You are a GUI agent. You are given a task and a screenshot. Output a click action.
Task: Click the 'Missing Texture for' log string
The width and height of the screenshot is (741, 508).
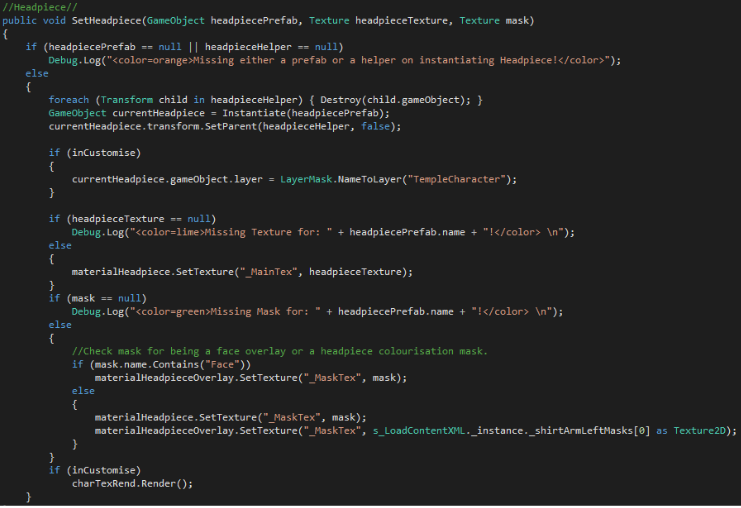click(x=231, y=232)
